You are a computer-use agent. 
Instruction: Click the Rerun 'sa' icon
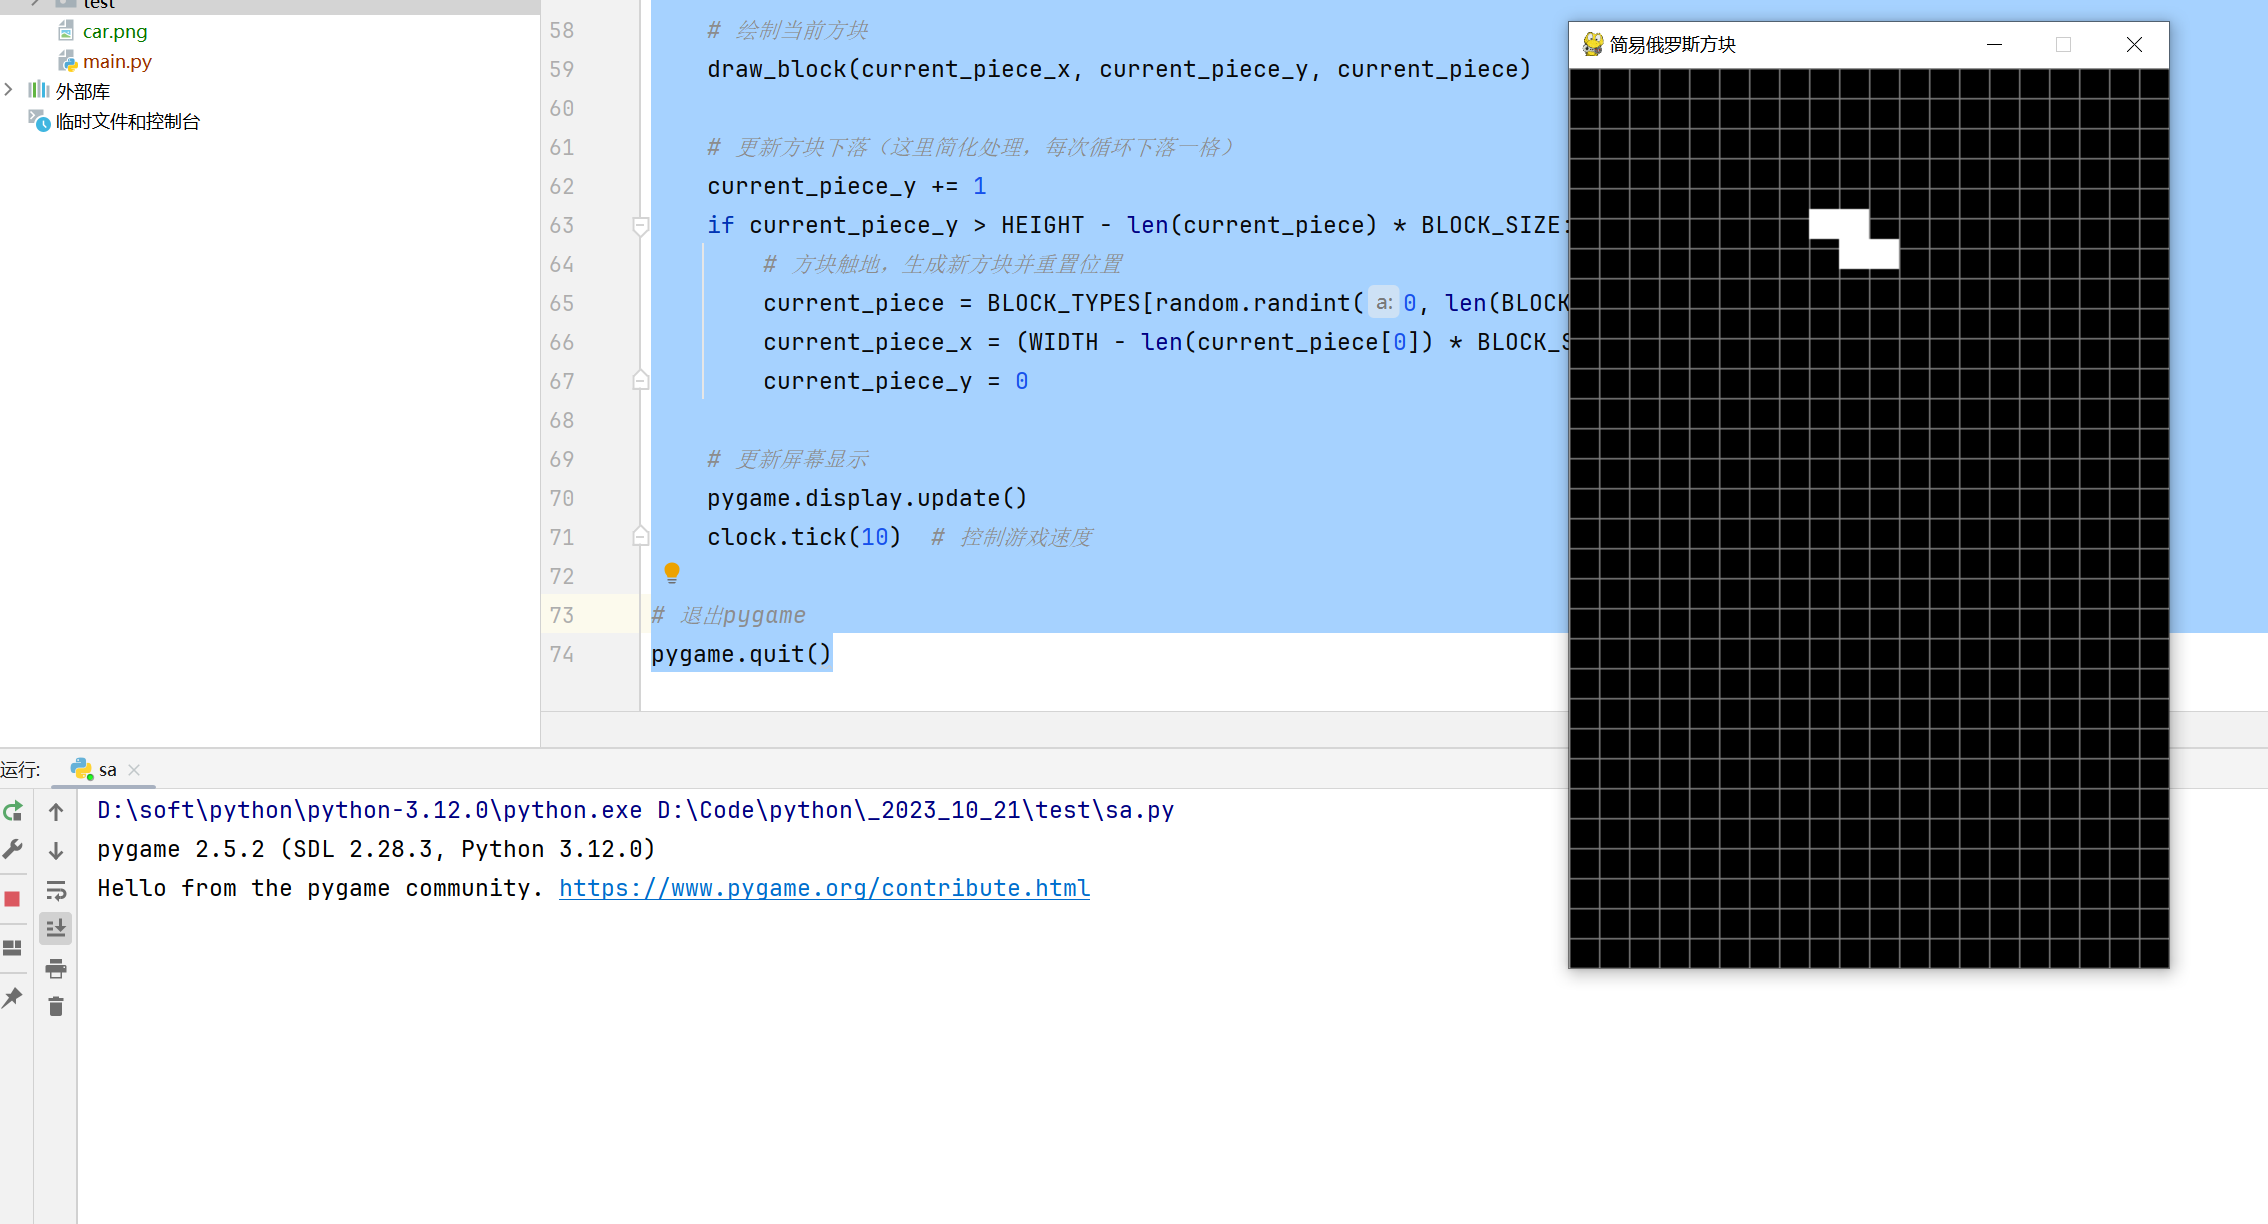(13, 811)
